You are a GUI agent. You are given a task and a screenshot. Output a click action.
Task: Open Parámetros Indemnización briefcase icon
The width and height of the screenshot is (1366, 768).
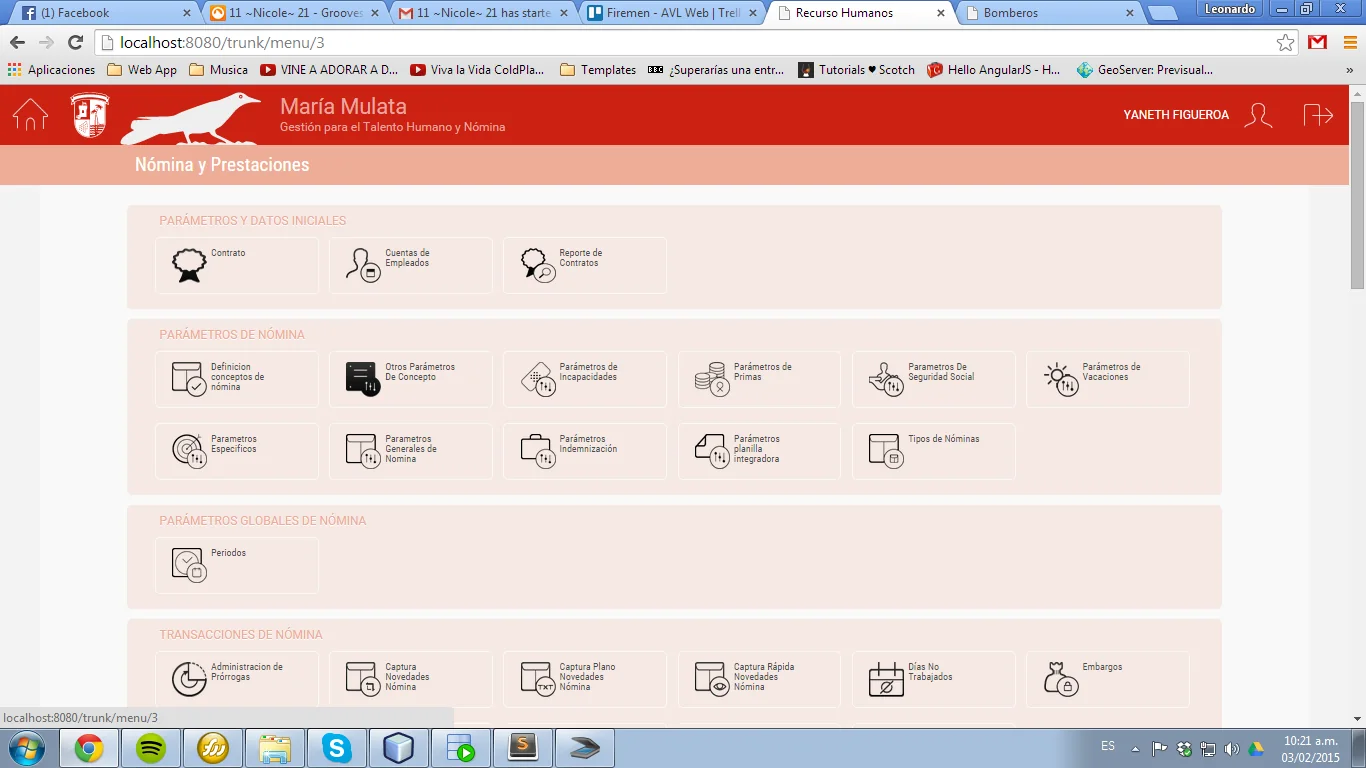pyautogui.click(x=538, y=451)
